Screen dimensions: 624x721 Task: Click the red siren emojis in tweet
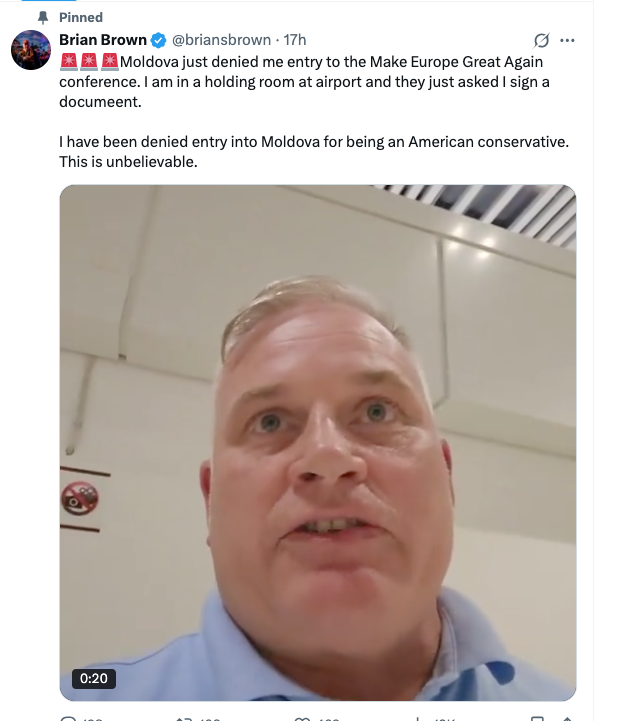(x=89, y=62)
